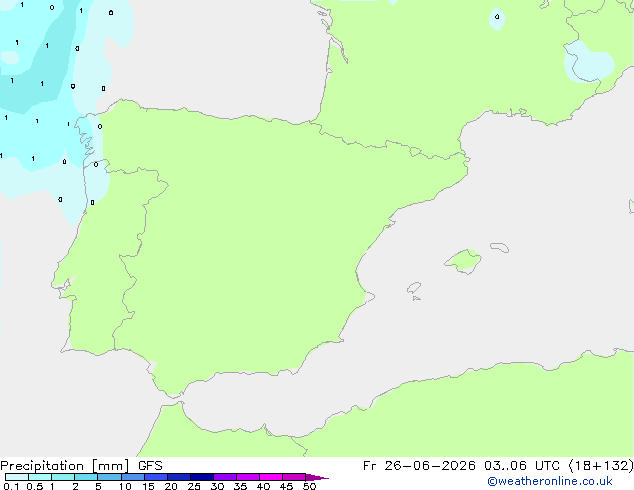Click the "03..06 UTC" time label
The image size is (634, 490).
[522, 466]
